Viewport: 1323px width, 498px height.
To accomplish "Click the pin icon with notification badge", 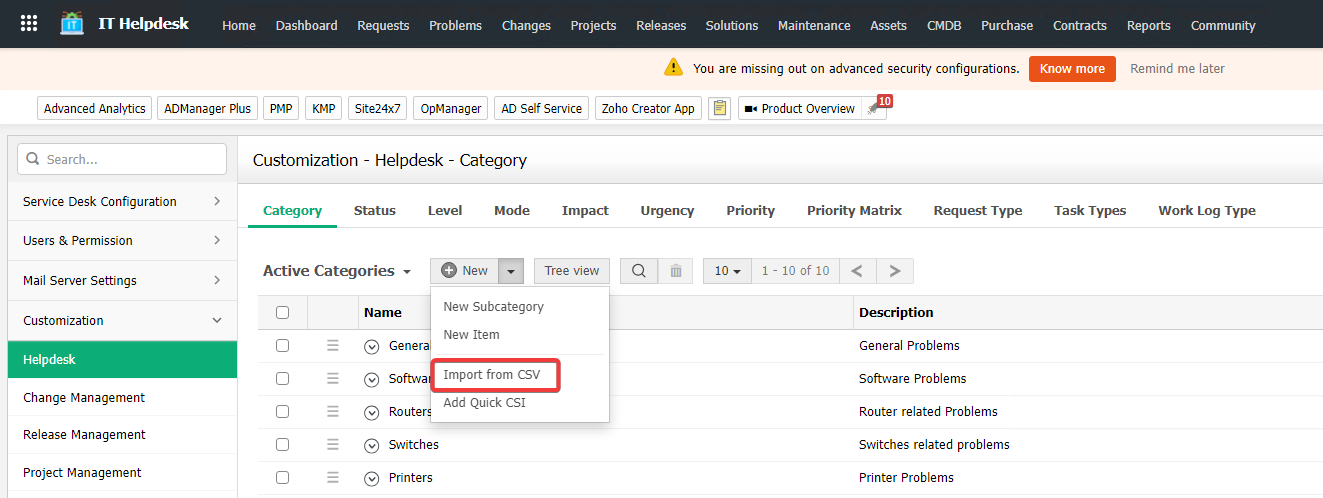I will coord(875,108).
